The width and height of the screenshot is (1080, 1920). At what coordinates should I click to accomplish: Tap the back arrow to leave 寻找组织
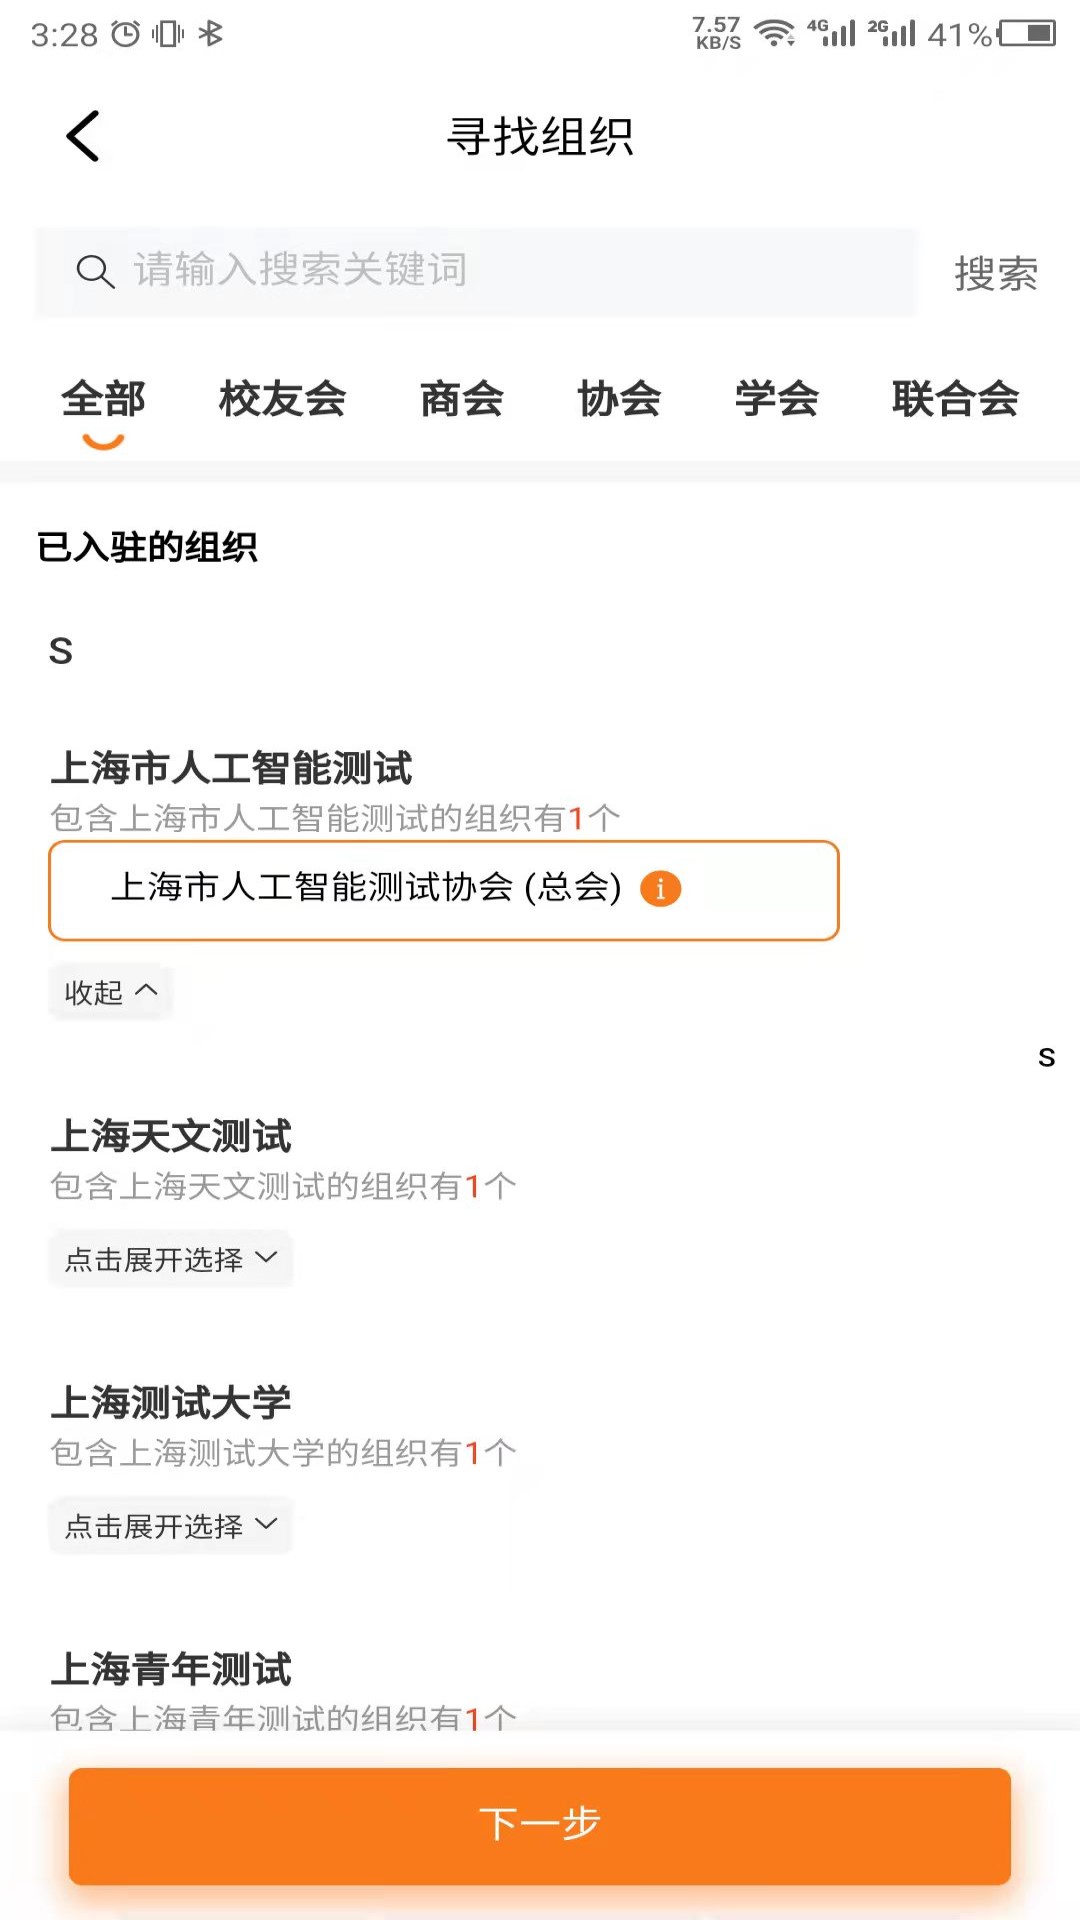pos(82,137)
